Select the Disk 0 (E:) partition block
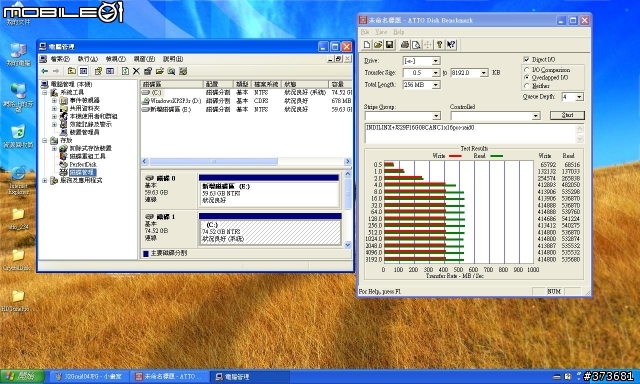 pos(269,191)
